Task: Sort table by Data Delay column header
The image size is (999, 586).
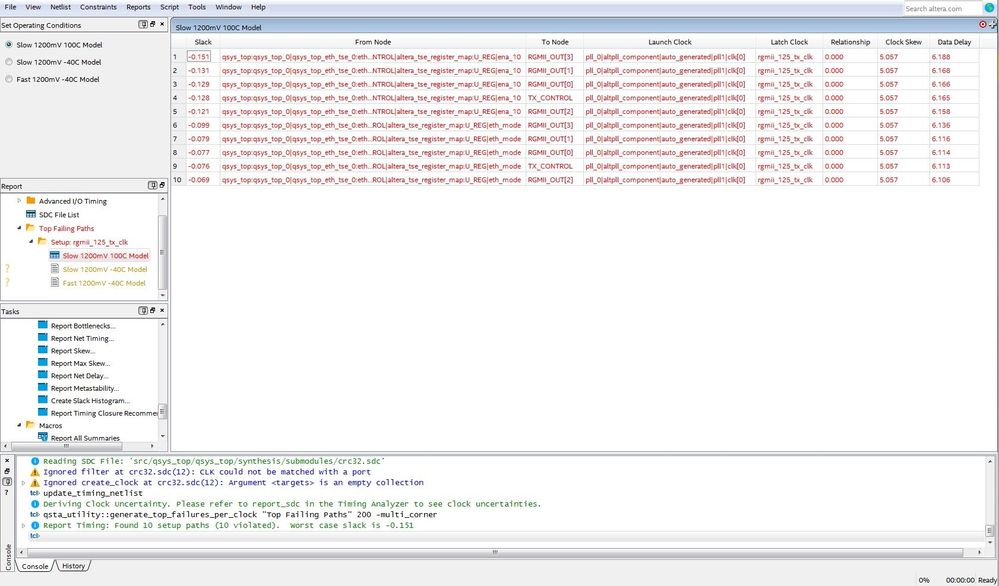Action: point(954,42)
